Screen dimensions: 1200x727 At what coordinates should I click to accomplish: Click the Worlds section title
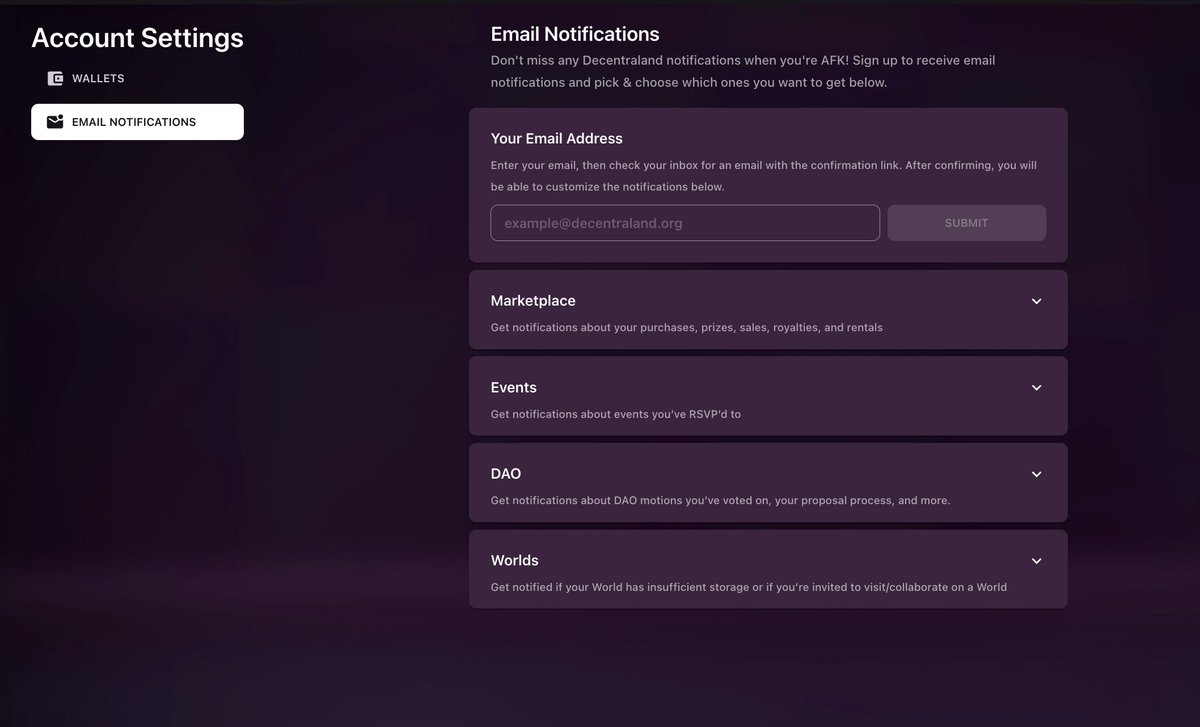click(x=515, y=561)
